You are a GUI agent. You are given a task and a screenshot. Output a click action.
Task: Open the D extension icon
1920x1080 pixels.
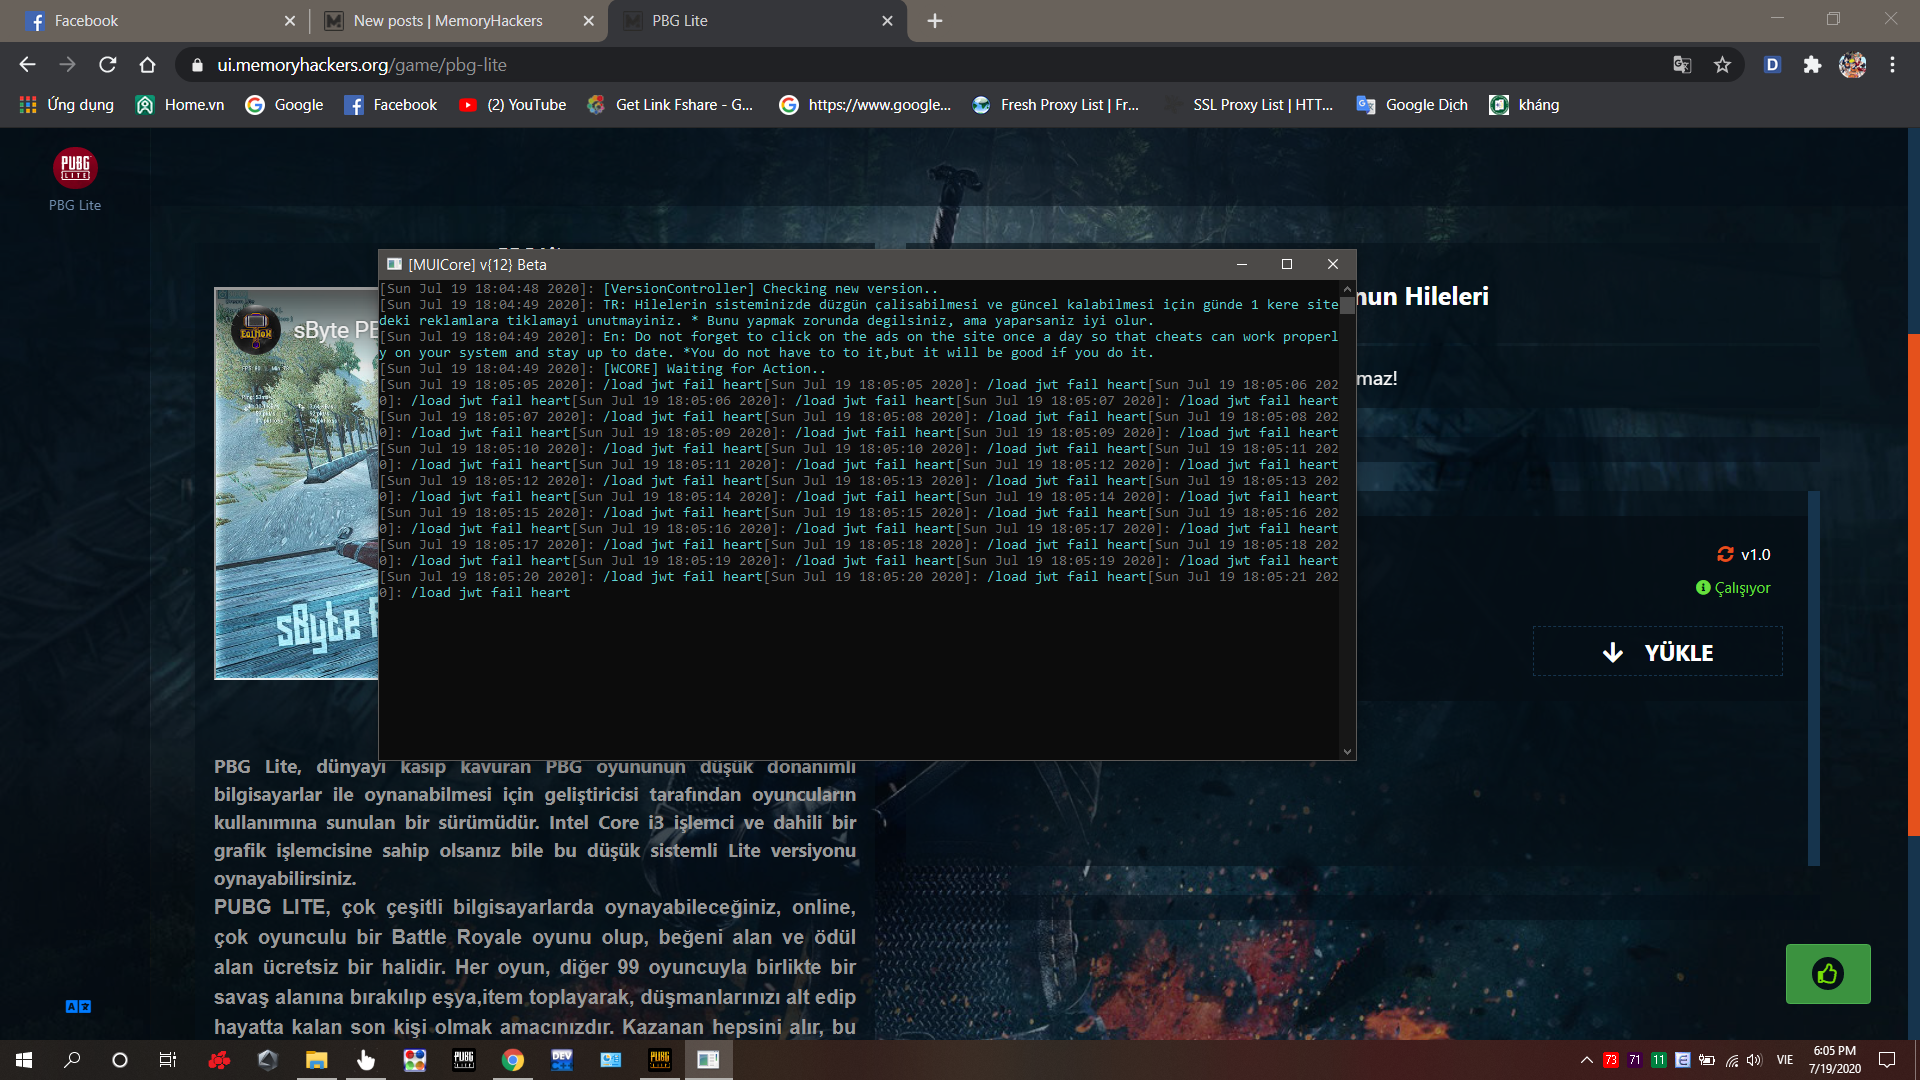1772,65
